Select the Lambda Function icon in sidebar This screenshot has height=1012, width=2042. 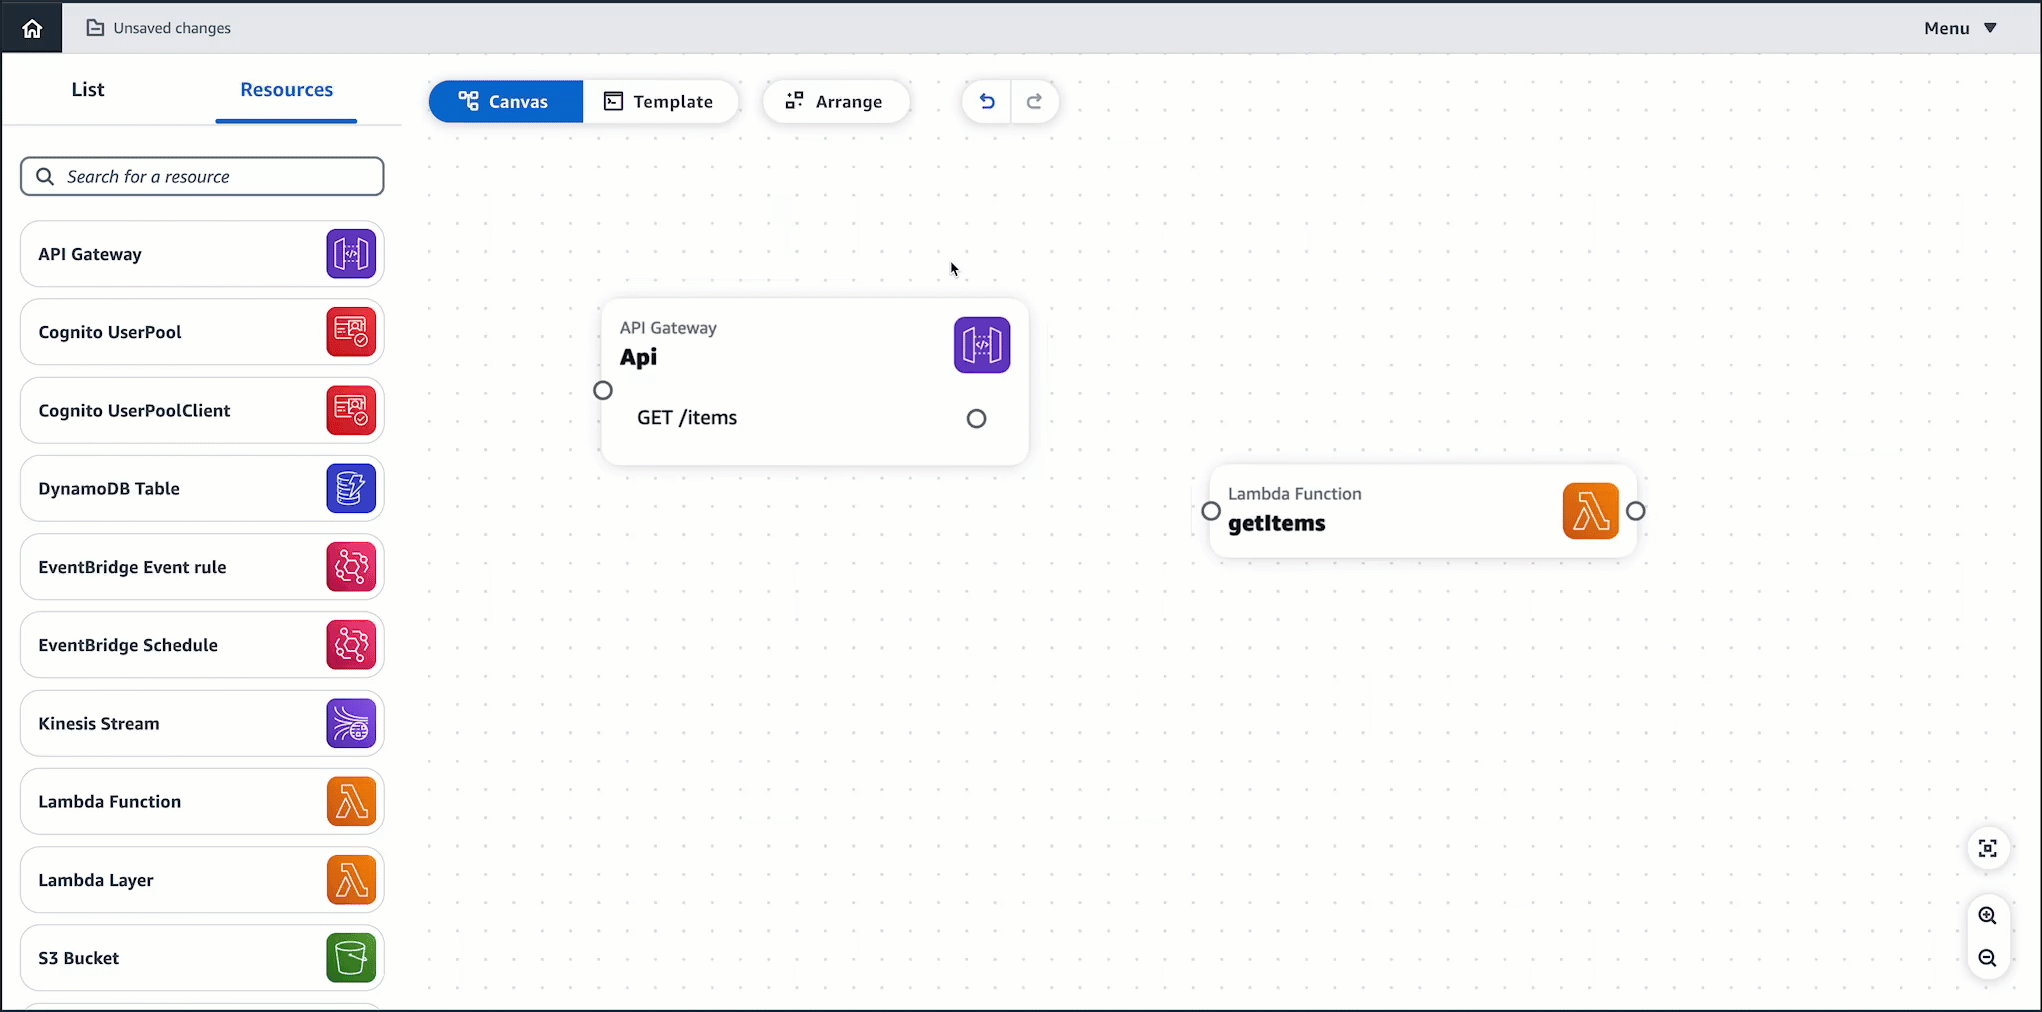(351, 801)
